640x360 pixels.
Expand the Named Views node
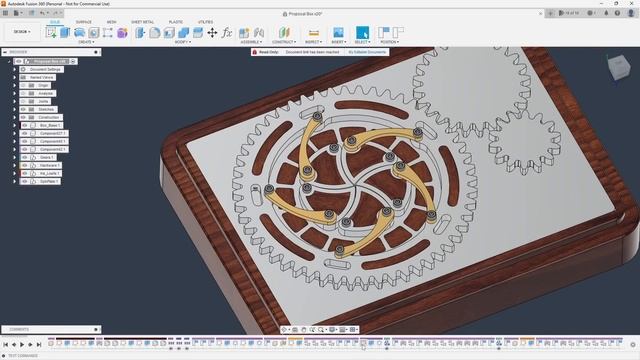click(14, 78)
